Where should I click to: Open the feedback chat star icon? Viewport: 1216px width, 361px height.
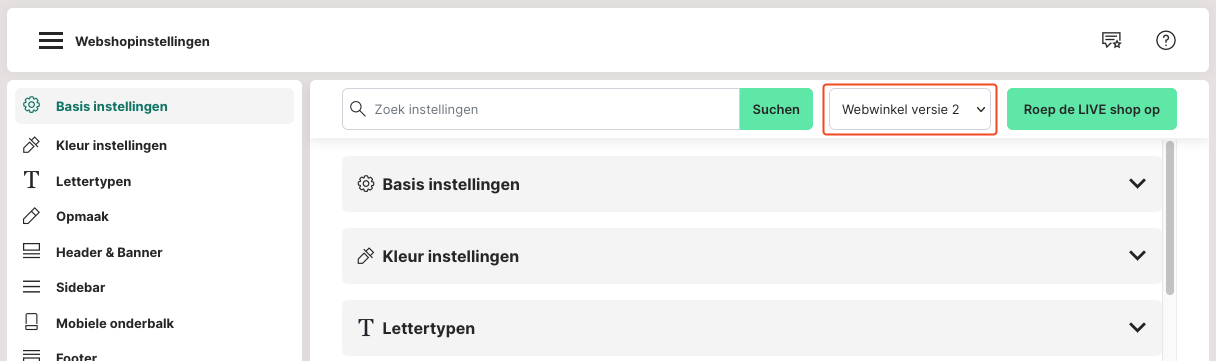(1111, 41)
